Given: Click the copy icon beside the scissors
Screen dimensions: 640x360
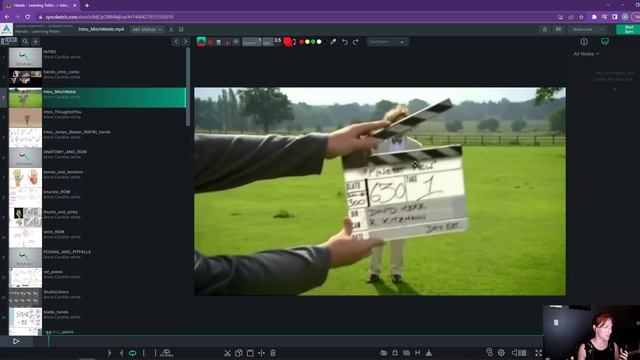Looking at the screenshot, I should [x=239, y=353].
